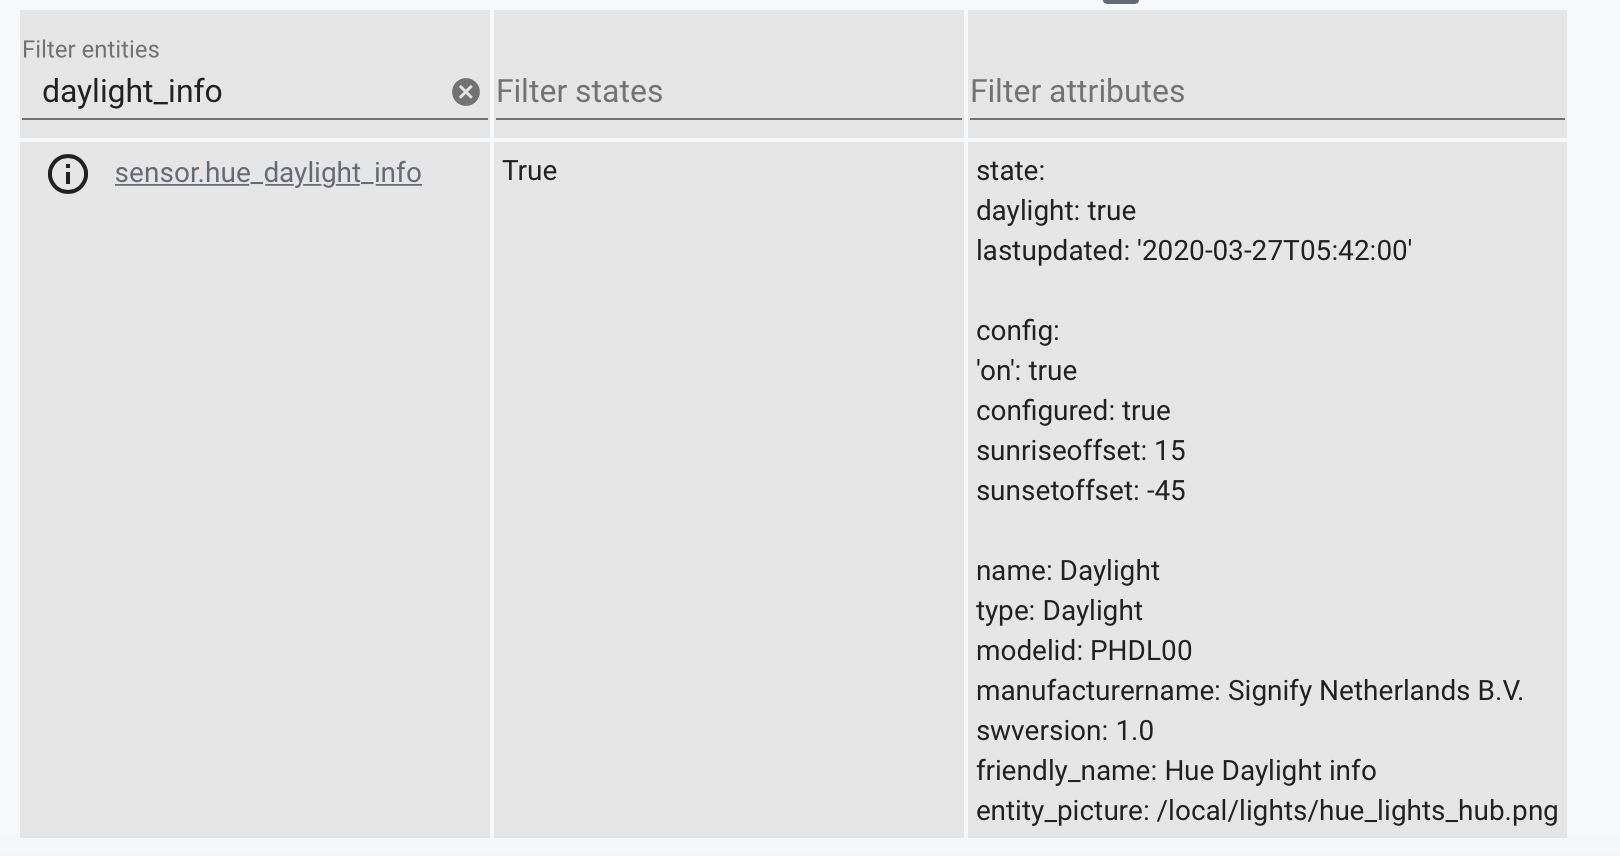Image resolution: width=1620 pixels, height=856 pixels.
Task: Click the lastupdated timestamp attribute
Action: 1193,251
